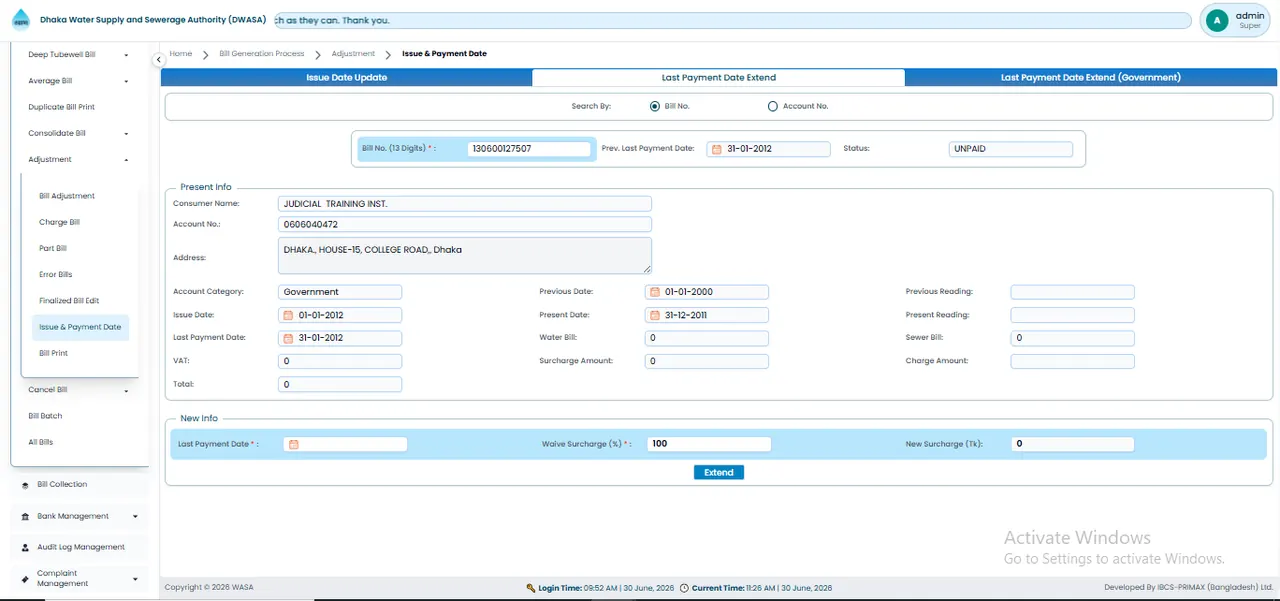Screen dimensions: 1280x601
Task: Click the New Surcharge (Tk) input
Action: [x=1072, y=444]
